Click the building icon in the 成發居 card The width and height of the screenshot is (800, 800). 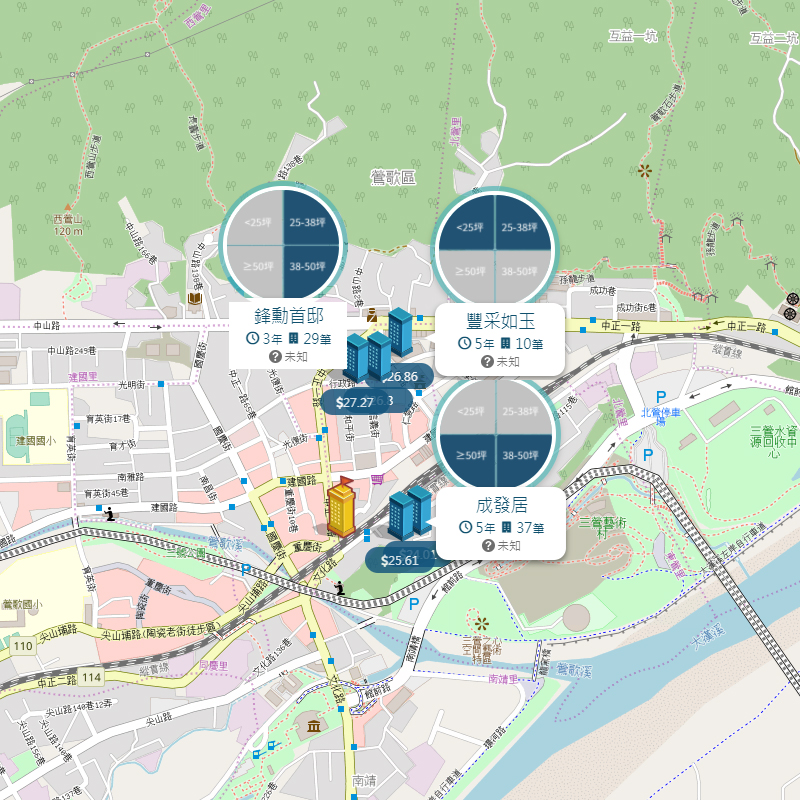[506, 527]
